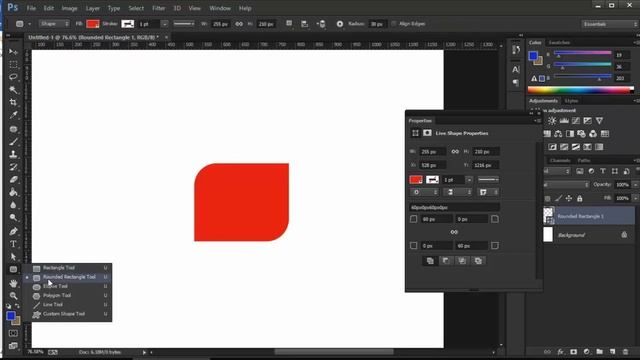Click Brightness/Contrast adjustment sun icon
Screen dimensions: 640x360
tap(552, 120)
